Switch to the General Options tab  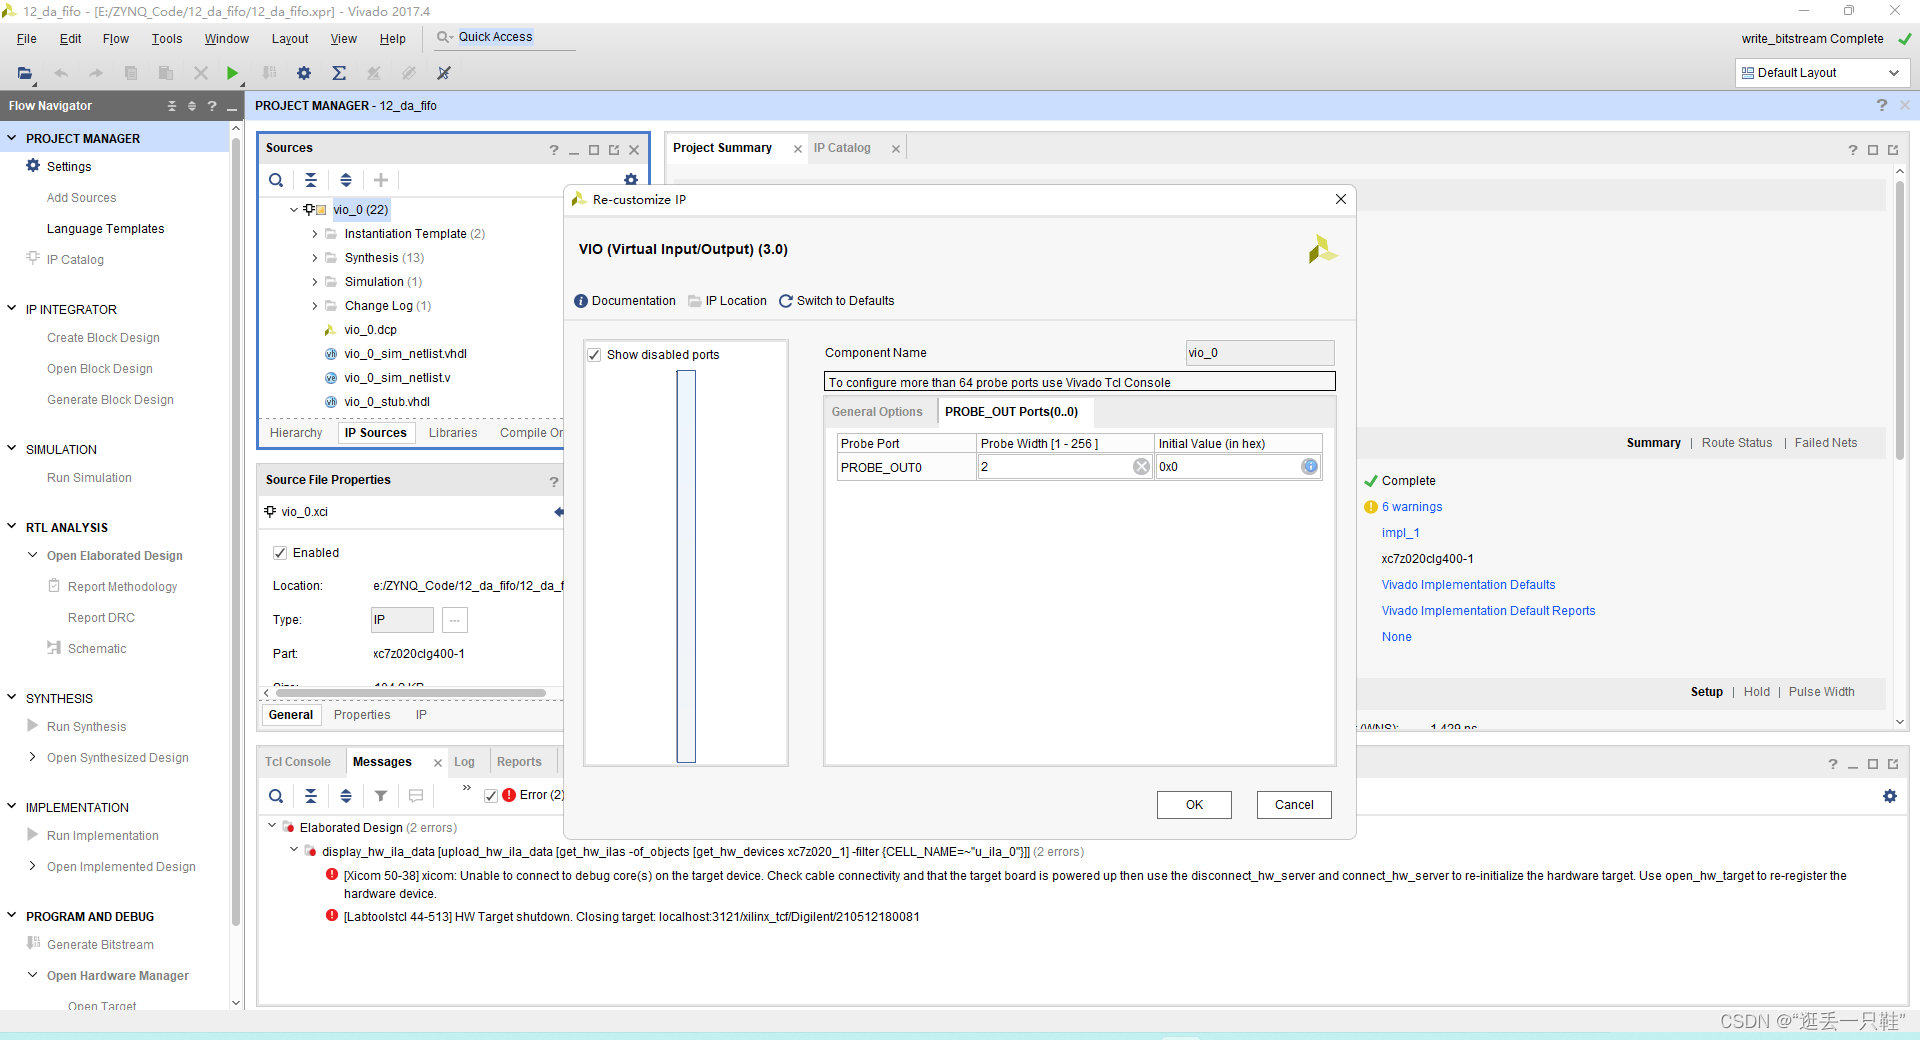coord(877,412)
